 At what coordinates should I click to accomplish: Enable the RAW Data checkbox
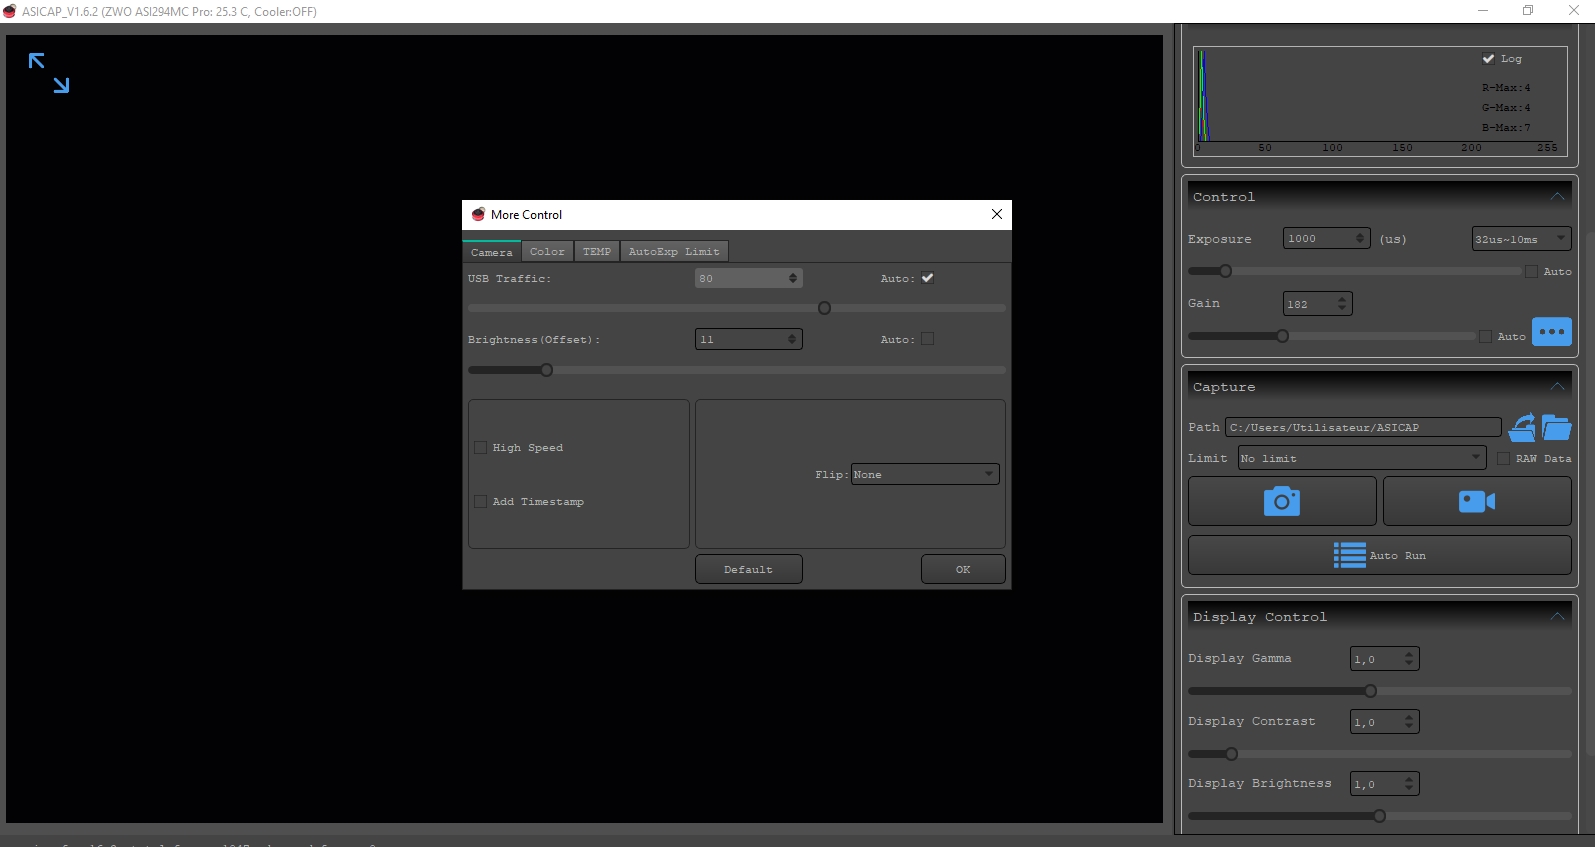1503,459
